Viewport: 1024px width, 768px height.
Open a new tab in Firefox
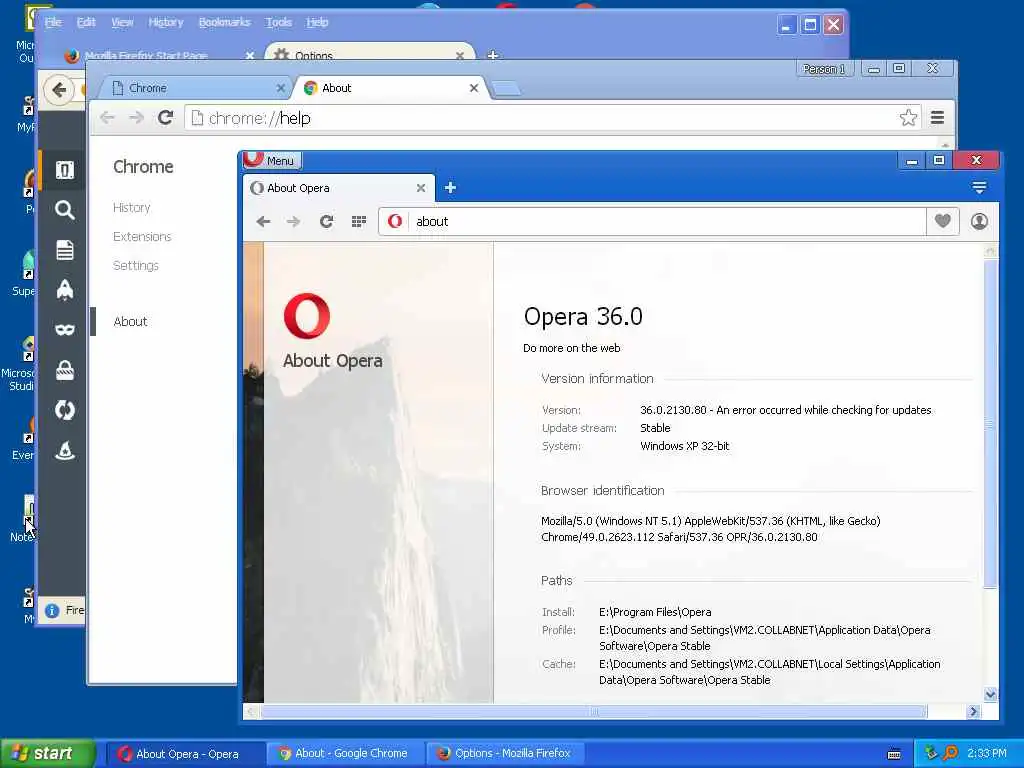pyautogui.click(x=493, y=55)
